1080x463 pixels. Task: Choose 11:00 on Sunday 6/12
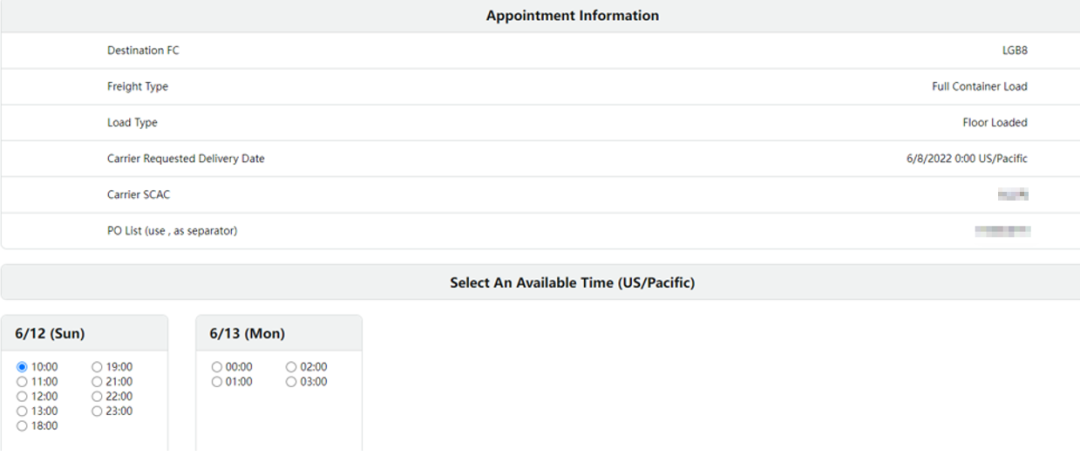pyautogui.click(x=22, y=382)
